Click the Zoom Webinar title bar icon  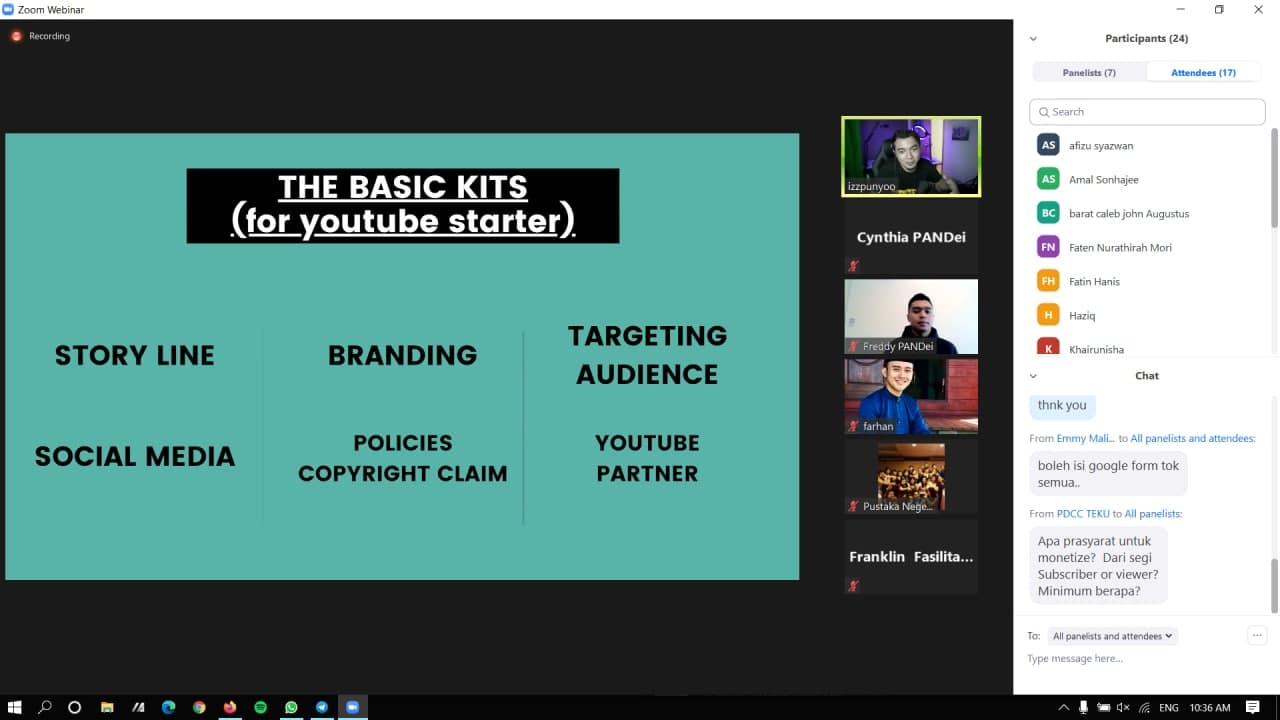pyautogui.click(x=8, y=9)
